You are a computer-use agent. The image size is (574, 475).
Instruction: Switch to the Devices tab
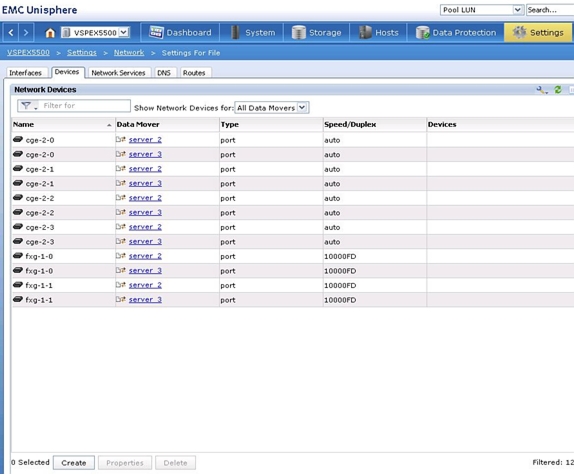(x=67, y=72)
